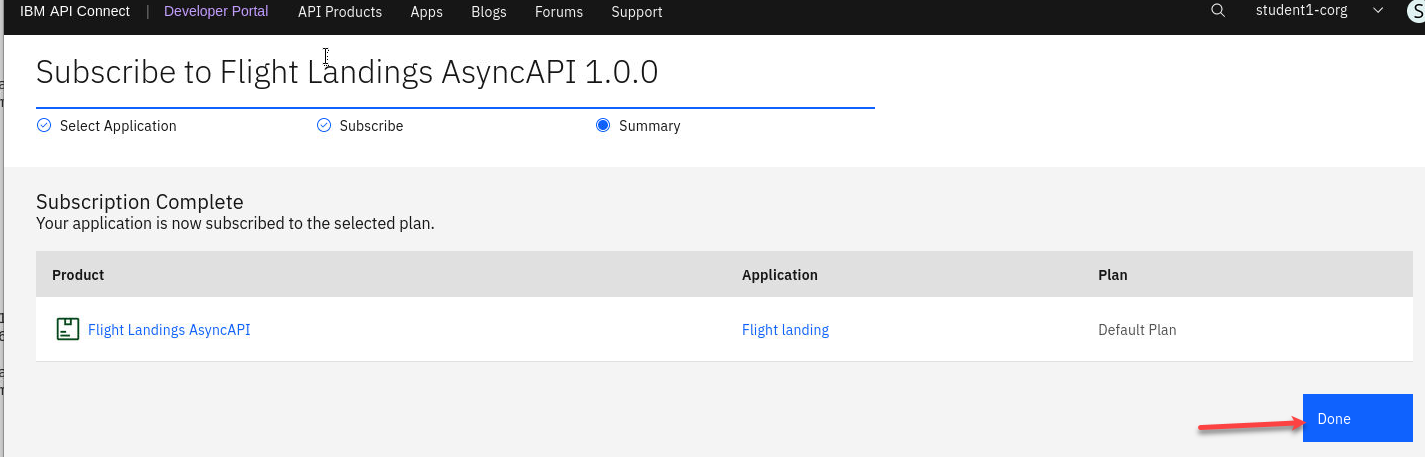This screenshot has height=457, width=1425.
Task: Navigate to Blogs
Action: pyautogui.click(x=488, y=12)
